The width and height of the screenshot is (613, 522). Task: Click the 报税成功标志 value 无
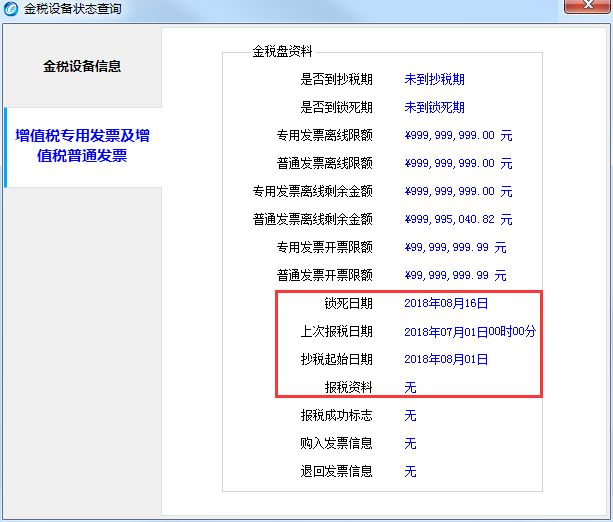click(410, 415)
